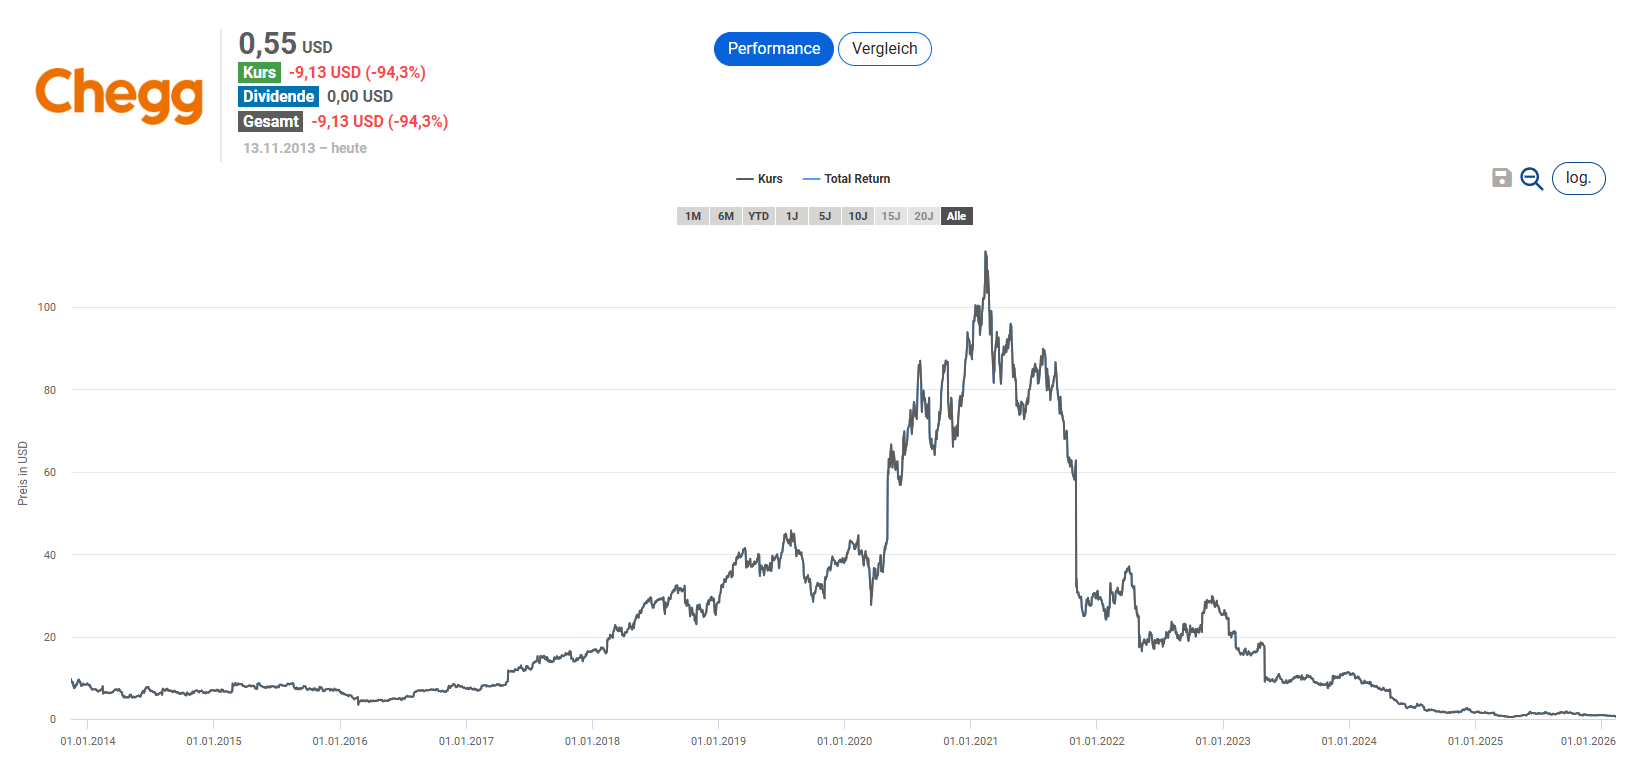Toggle Total Return series in legend
Image resolution: width=1630 pixels, height=760 pixels.
[847, 179]
